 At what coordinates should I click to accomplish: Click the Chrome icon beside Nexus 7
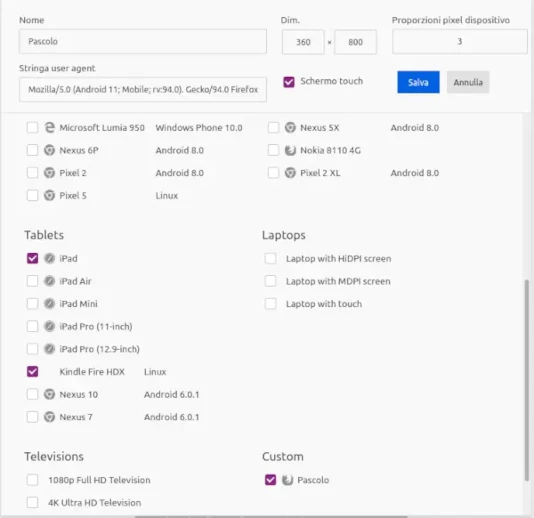click(x=49, y=417)
